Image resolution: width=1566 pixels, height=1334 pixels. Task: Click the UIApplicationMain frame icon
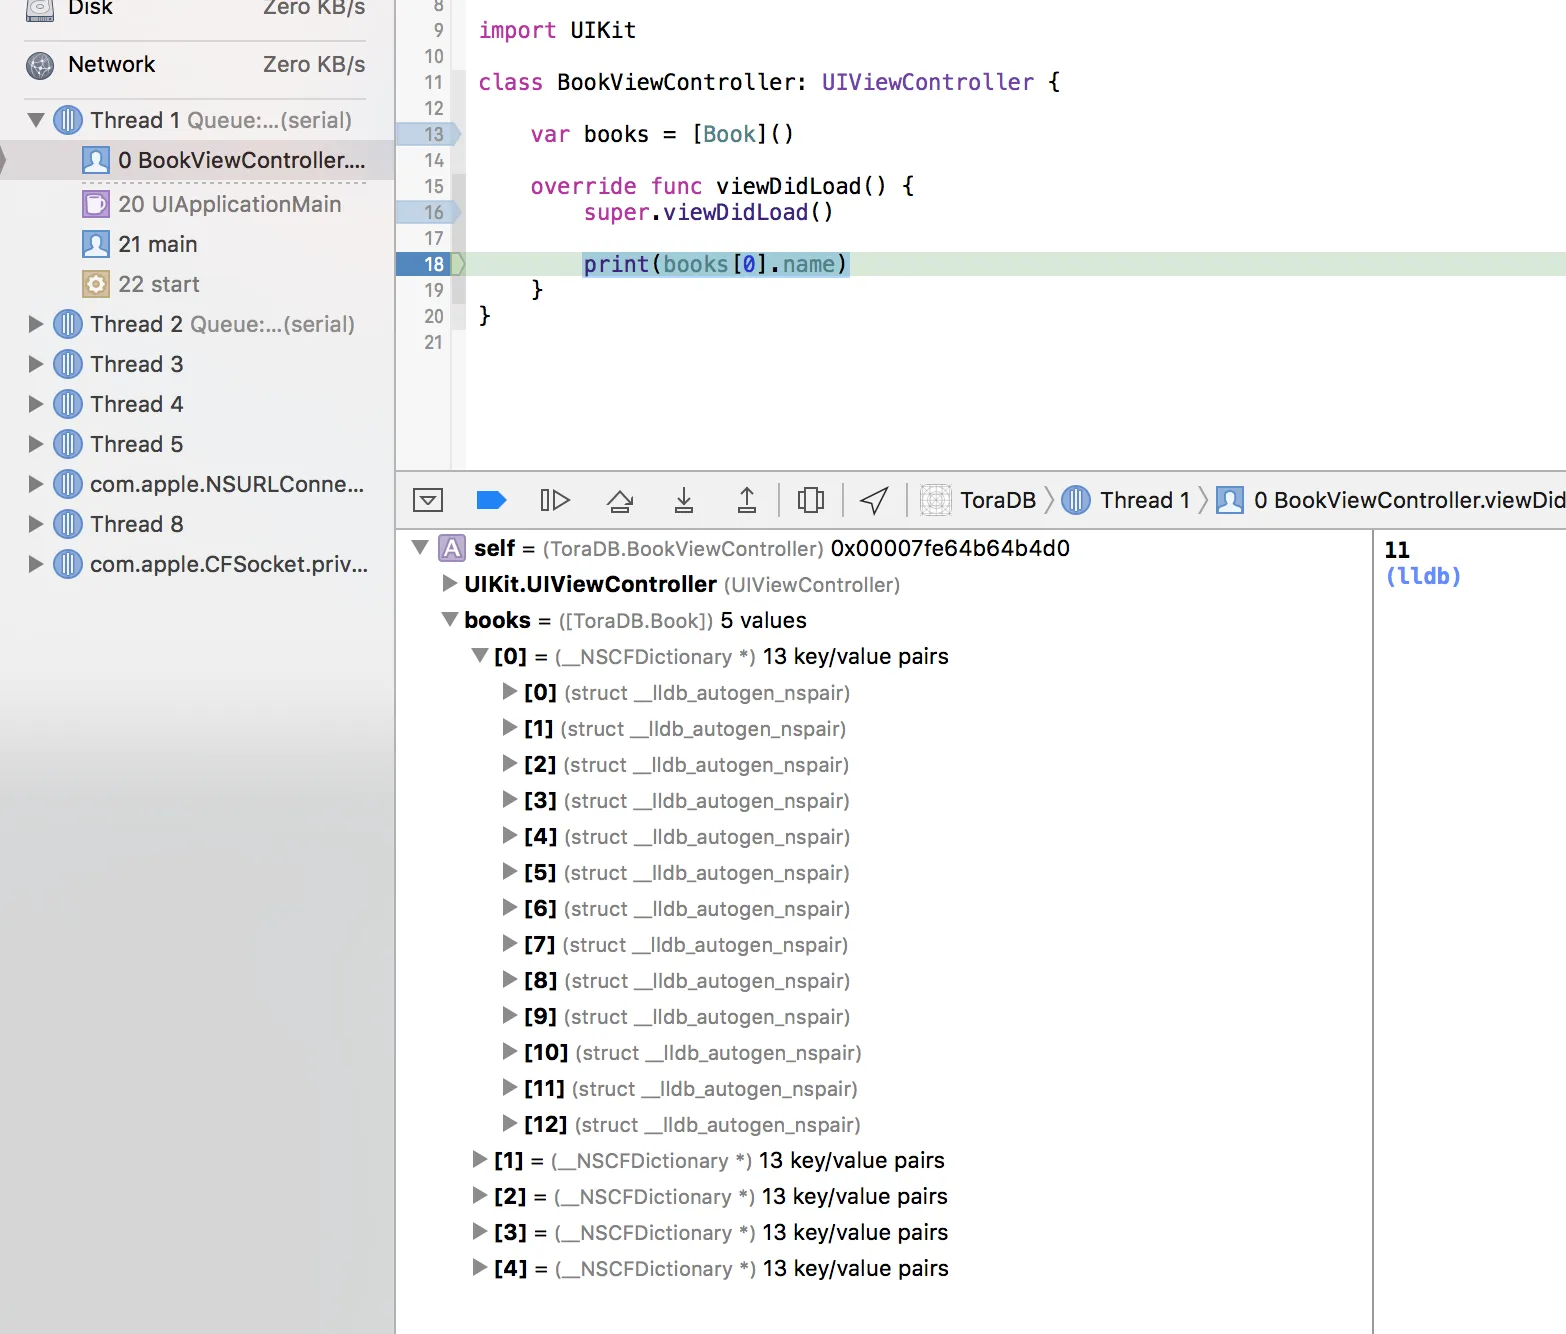(95, 204)
